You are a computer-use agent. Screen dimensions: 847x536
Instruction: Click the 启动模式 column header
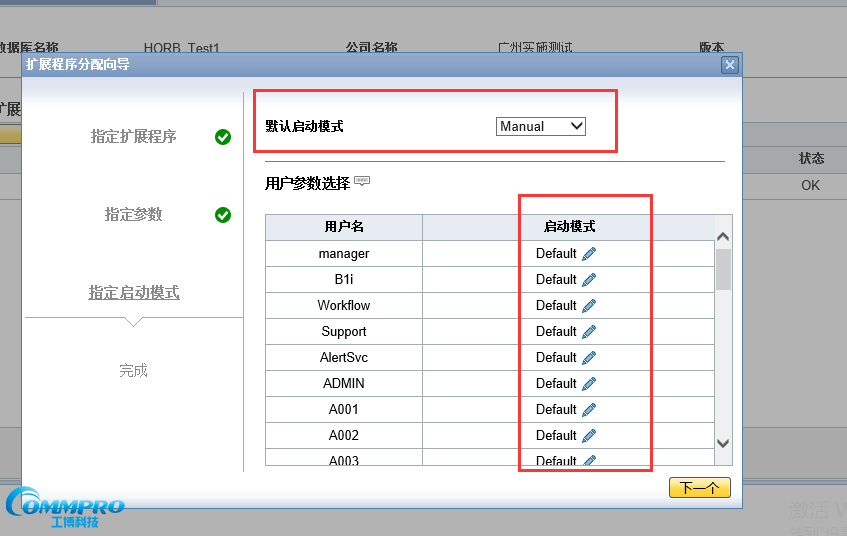pos(569,227)
